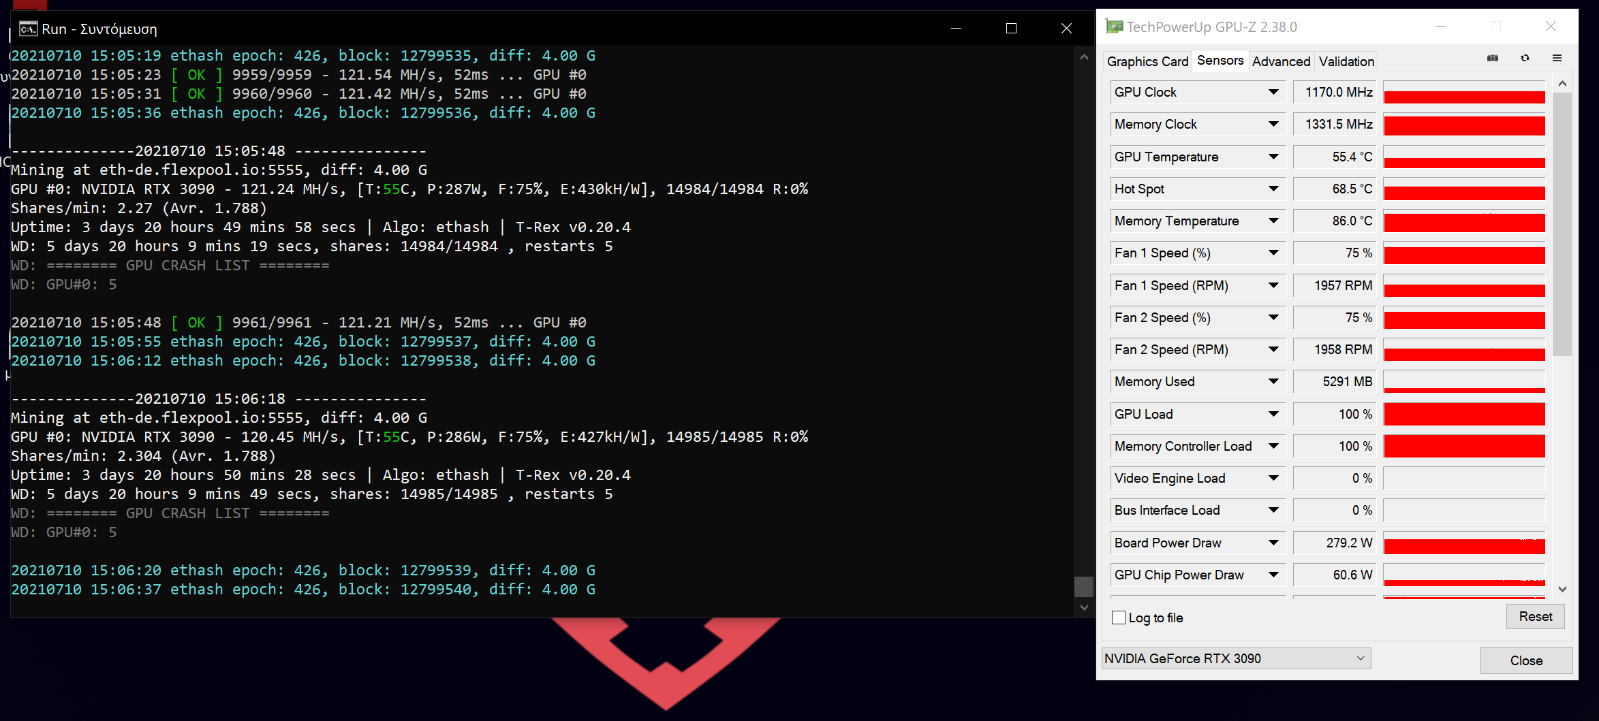Click the uptime line ending '49 mins 58 secs'

pos(321,228)
